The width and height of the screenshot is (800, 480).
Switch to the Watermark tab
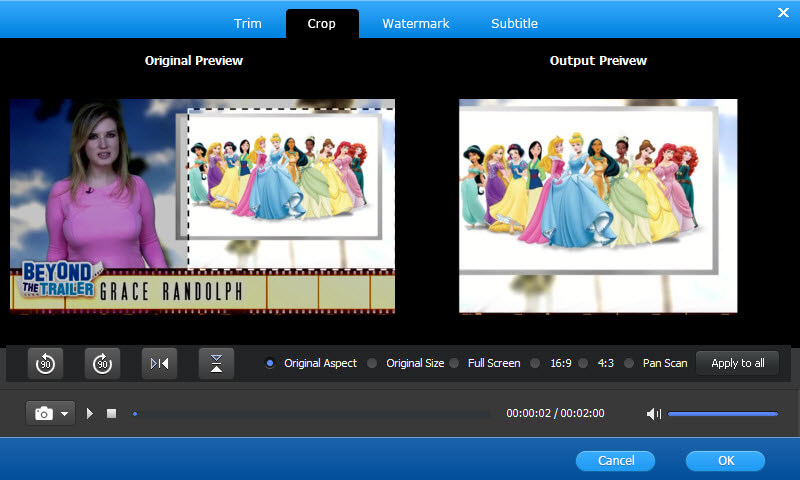point(416,23)
